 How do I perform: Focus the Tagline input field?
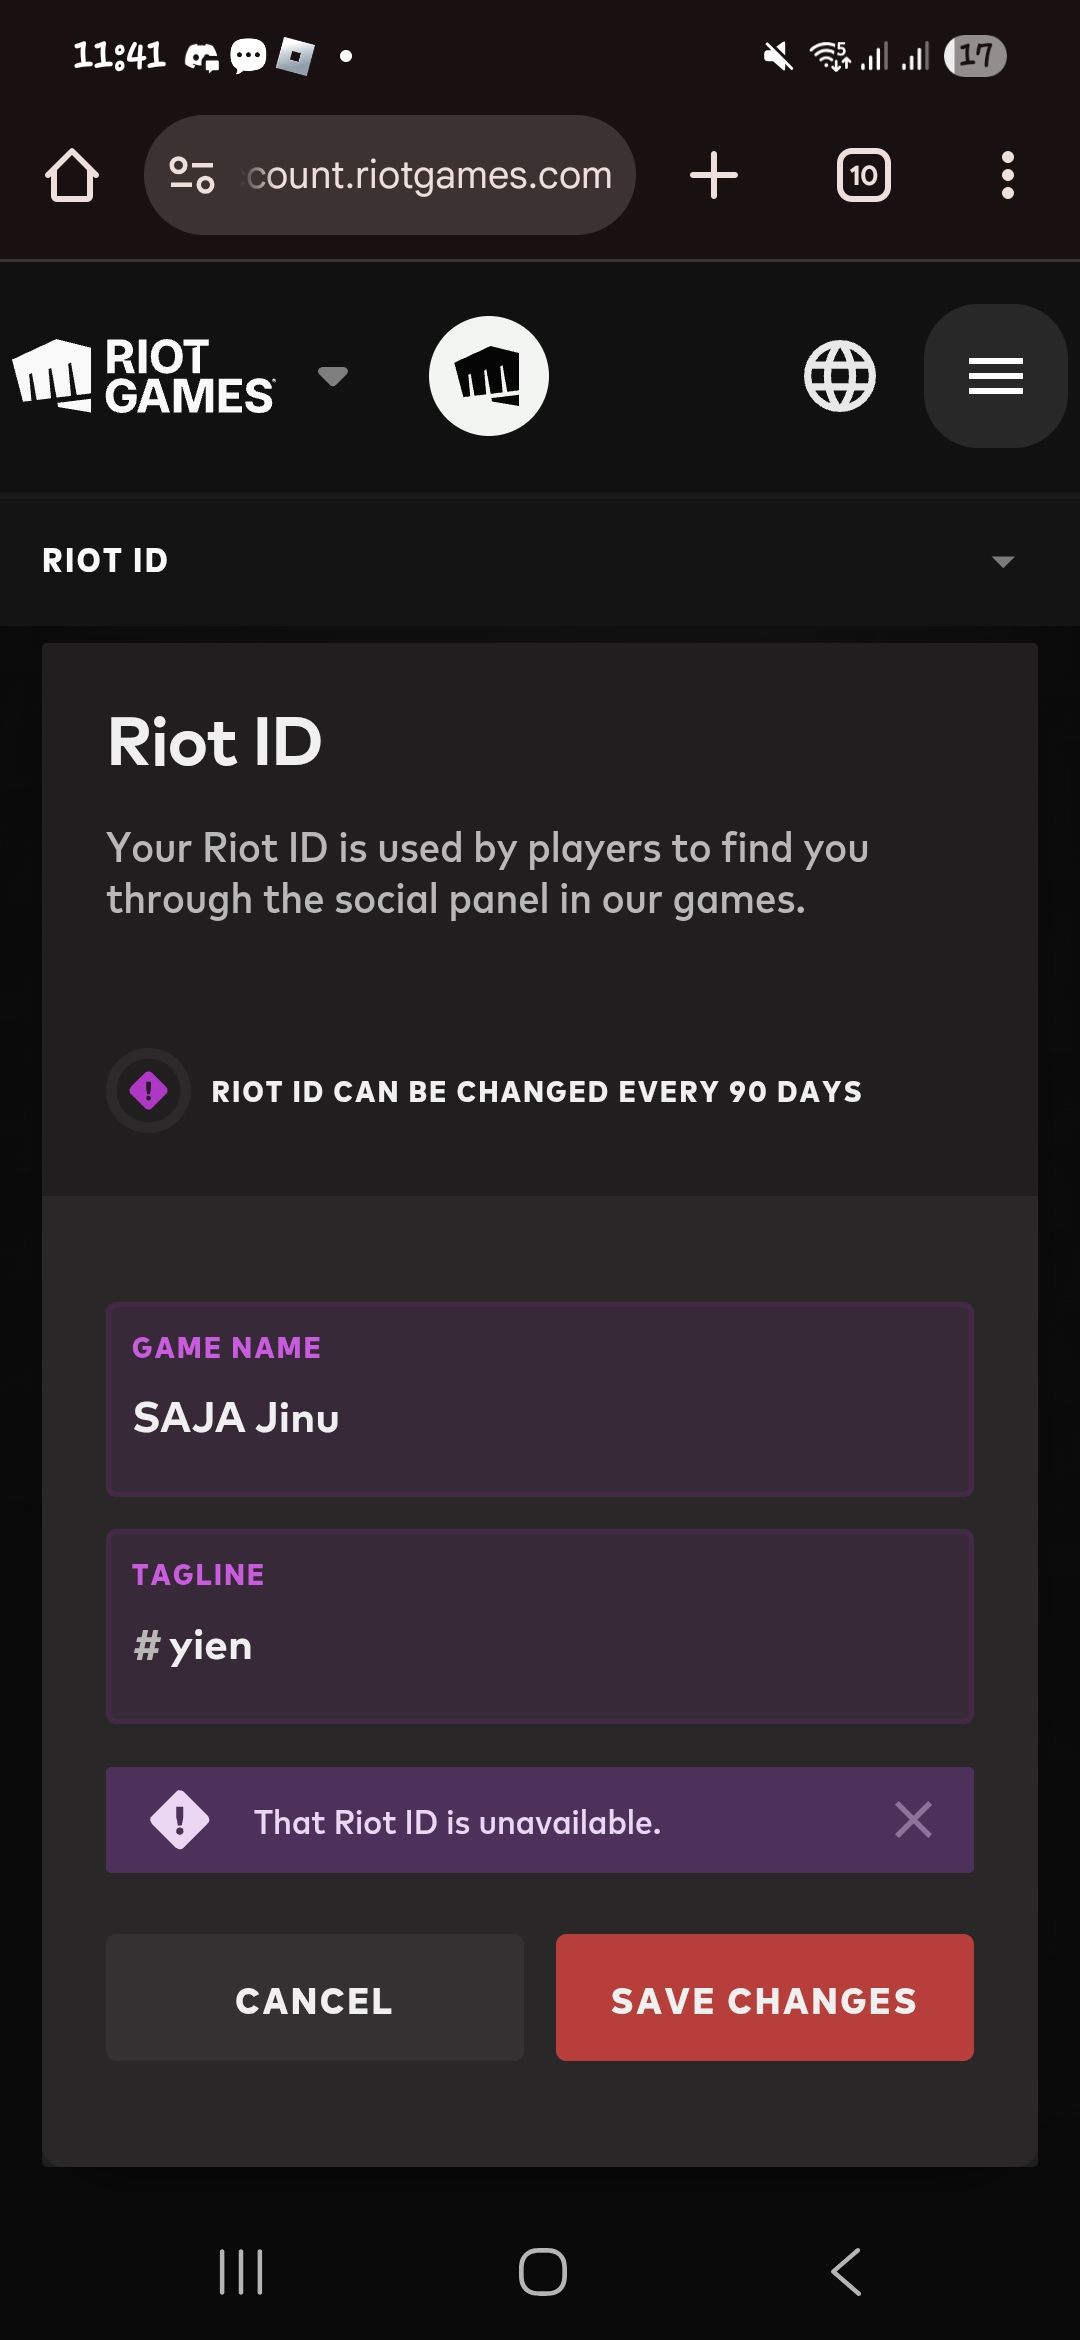tap(540, 1626)
